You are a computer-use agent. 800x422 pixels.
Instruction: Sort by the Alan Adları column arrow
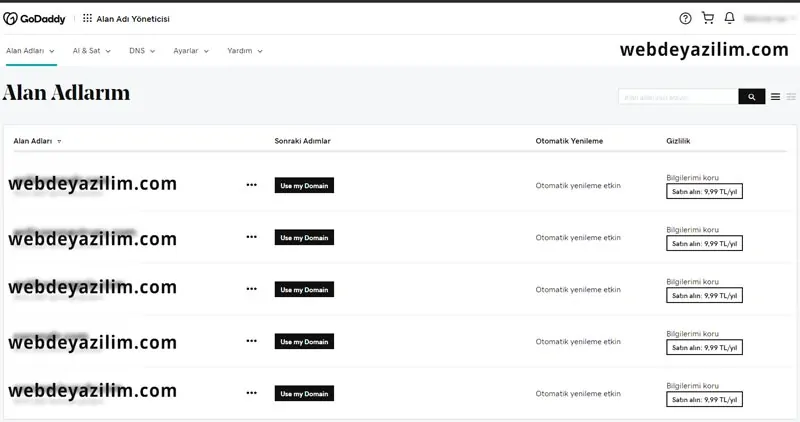click(59, 141)
